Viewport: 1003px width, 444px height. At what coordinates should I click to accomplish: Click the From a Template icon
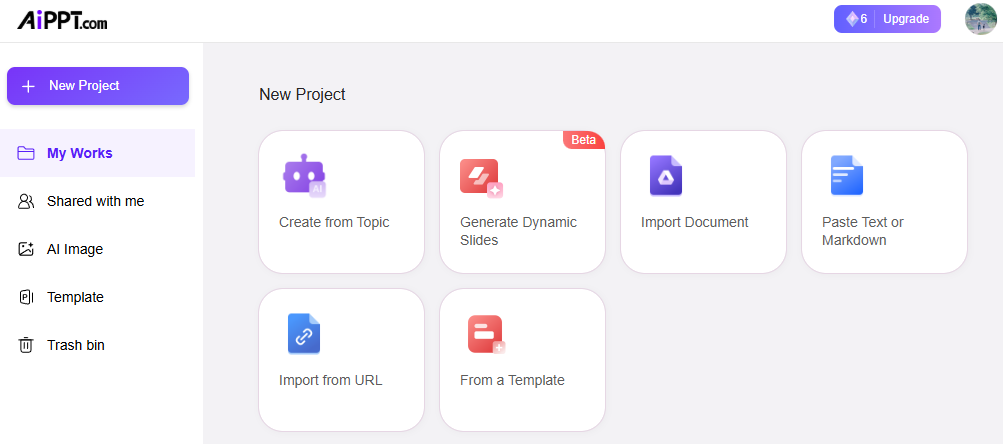[486, 335]
